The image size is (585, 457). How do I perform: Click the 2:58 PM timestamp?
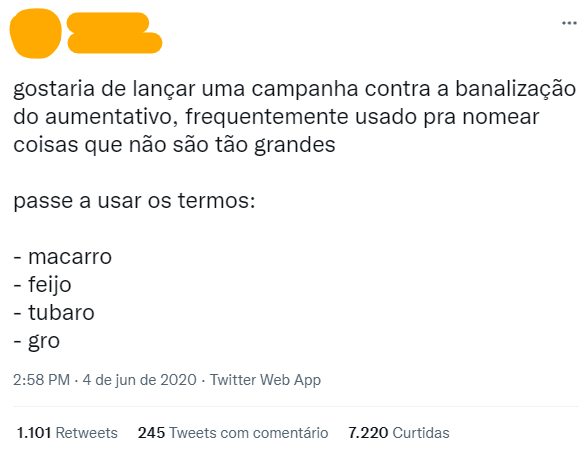pos(41,380)
